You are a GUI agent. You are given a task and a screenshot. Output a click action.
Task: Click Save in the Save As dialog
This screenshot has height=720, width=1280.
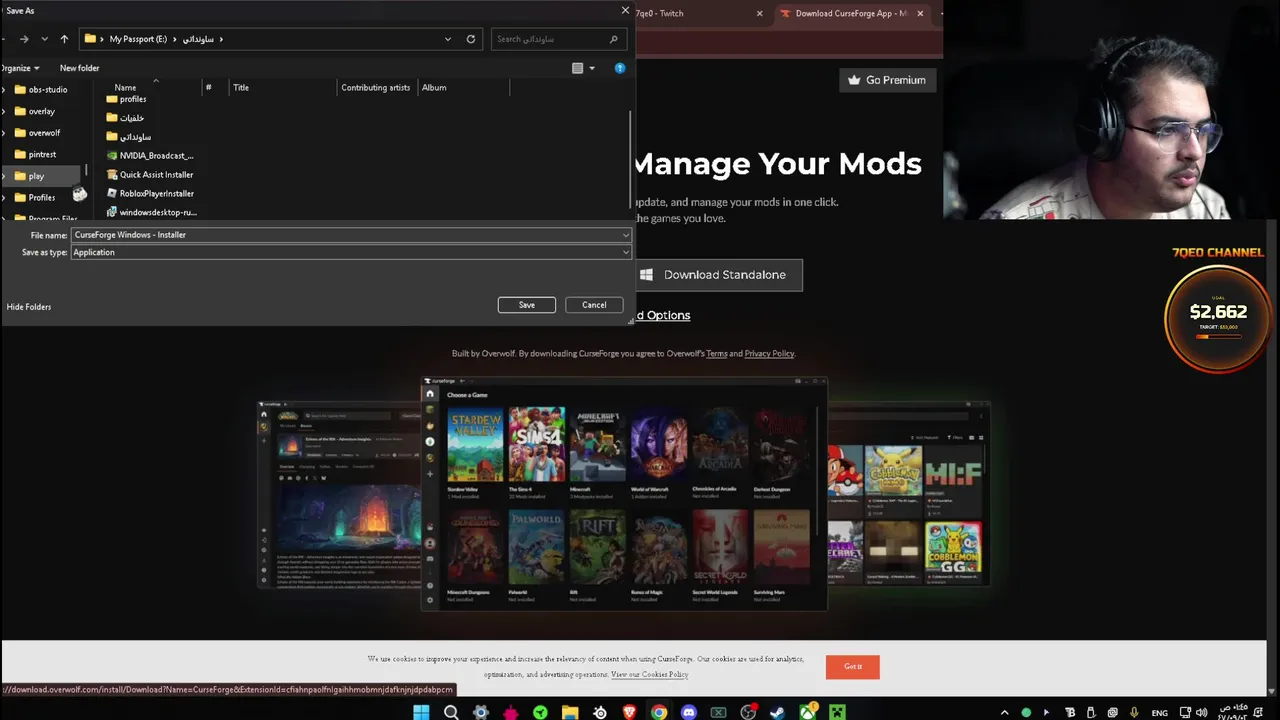click(x=527, y=305)
